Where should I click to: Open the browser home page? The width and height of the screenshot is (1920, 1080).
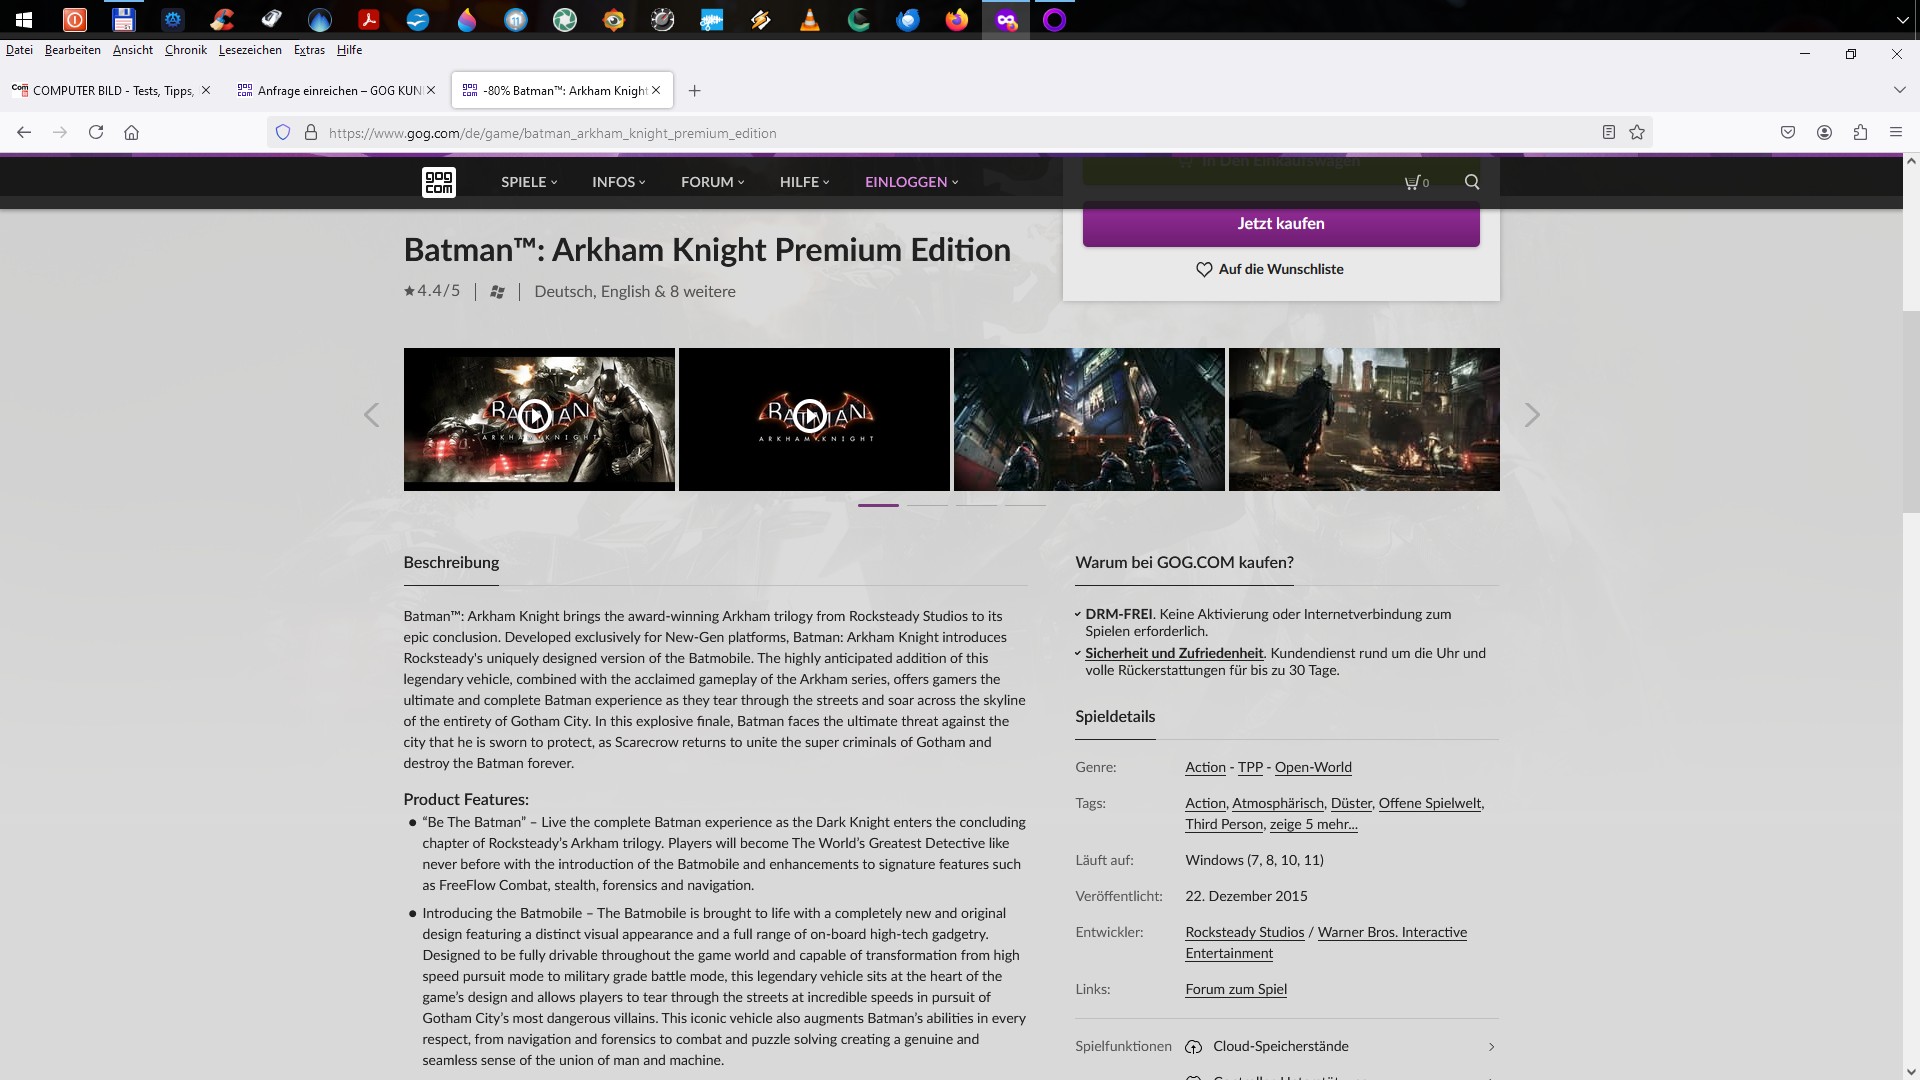tap(131, 132)
